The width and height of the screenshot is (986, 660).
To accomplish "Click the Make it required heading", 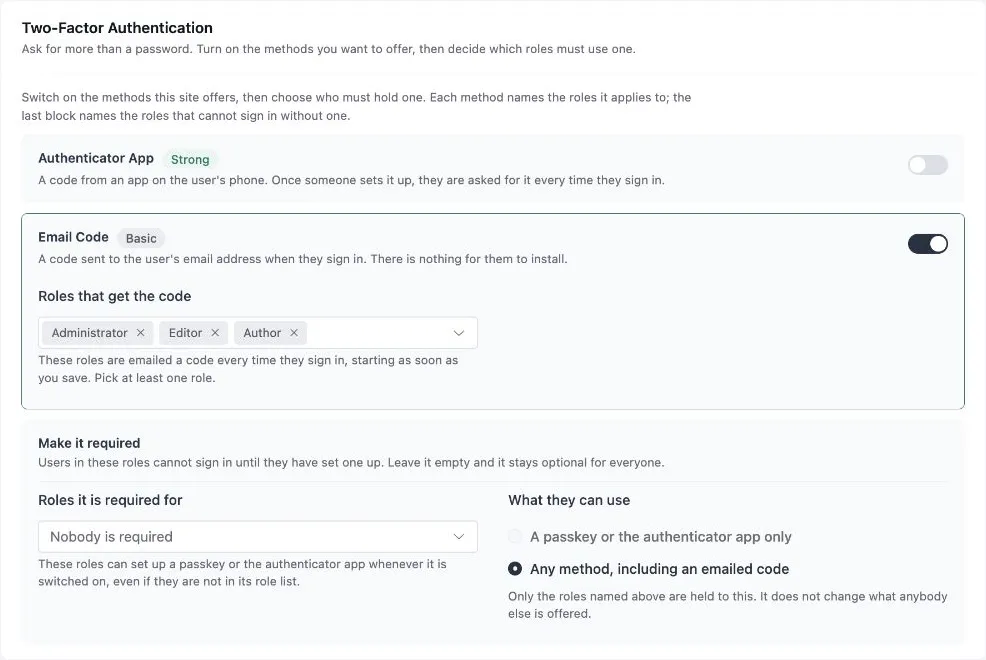I will [x=89, y=443].
